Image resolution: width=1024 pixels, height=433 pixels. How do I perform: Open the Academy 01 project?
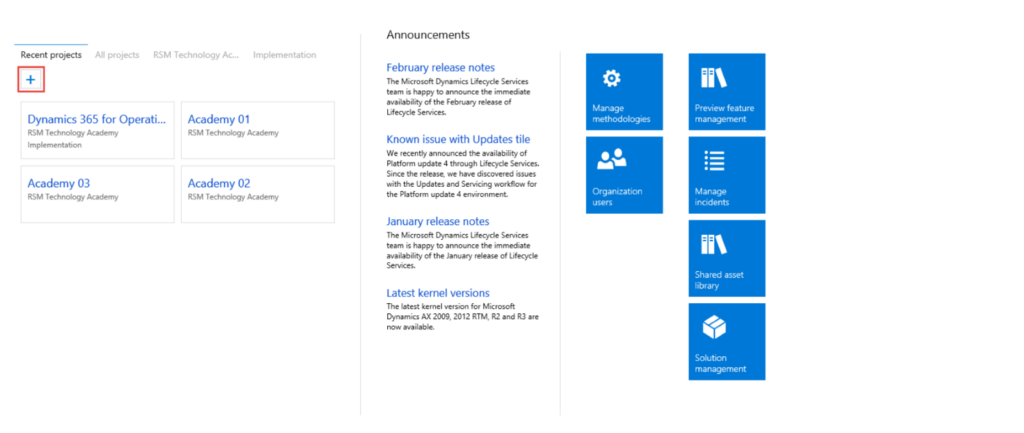(x=258, y=130)
